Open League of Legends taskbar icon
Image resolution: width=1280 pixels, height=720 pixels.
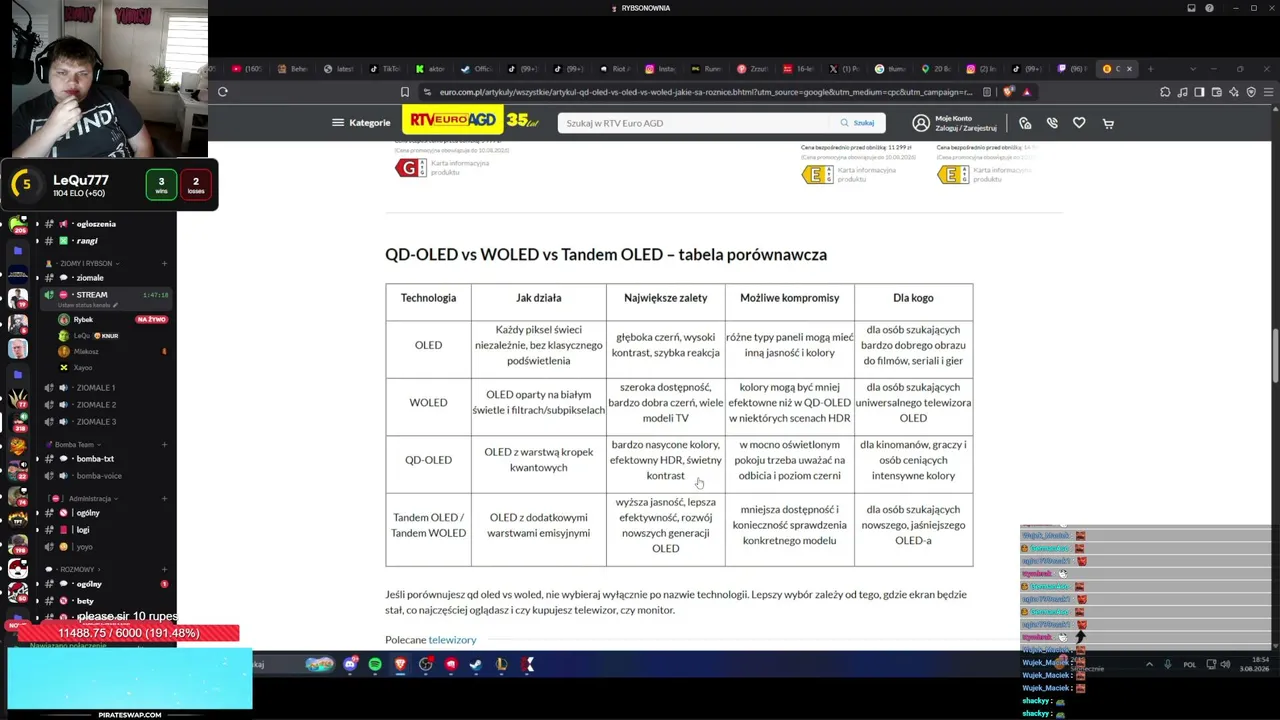tap(502, 664)
